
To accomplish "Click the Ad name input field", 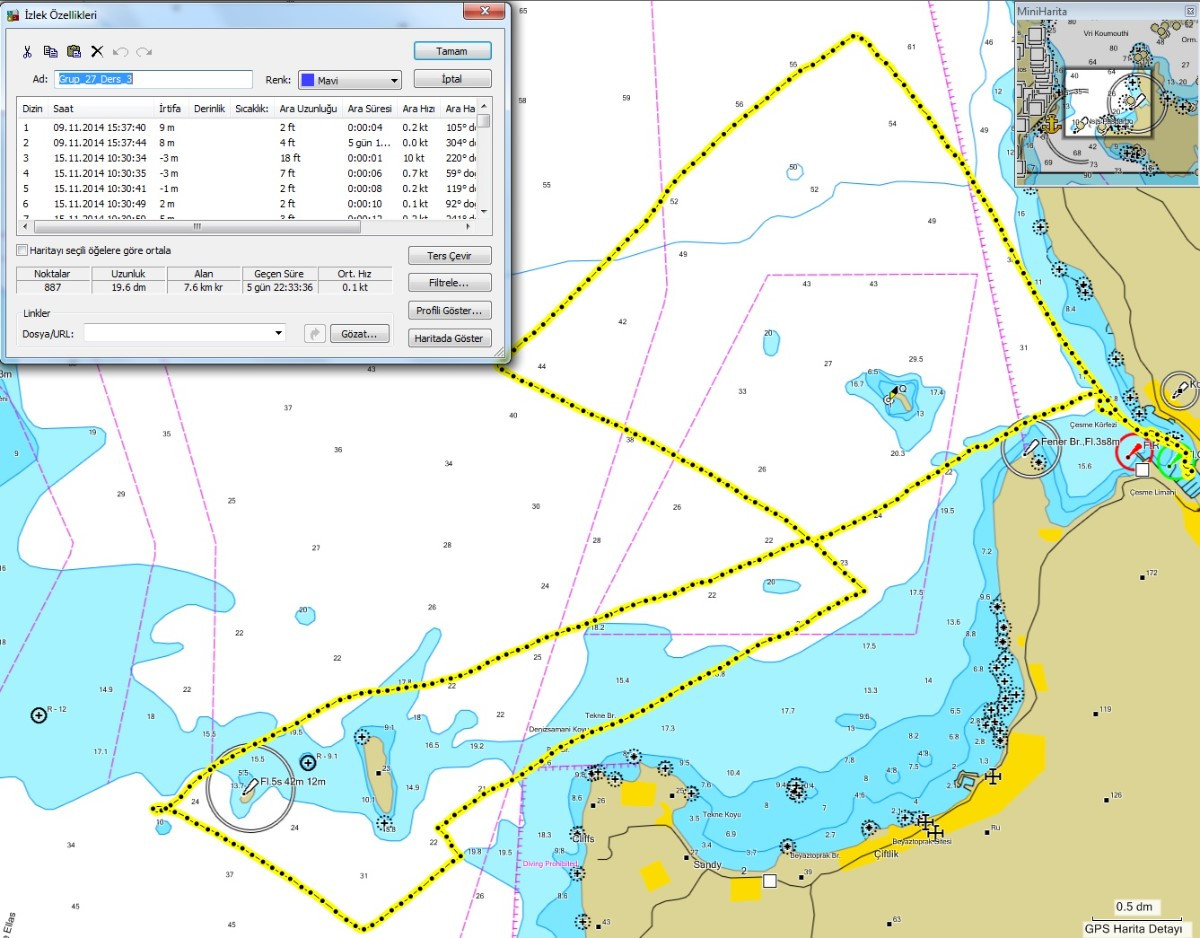I will coord(153,79).
